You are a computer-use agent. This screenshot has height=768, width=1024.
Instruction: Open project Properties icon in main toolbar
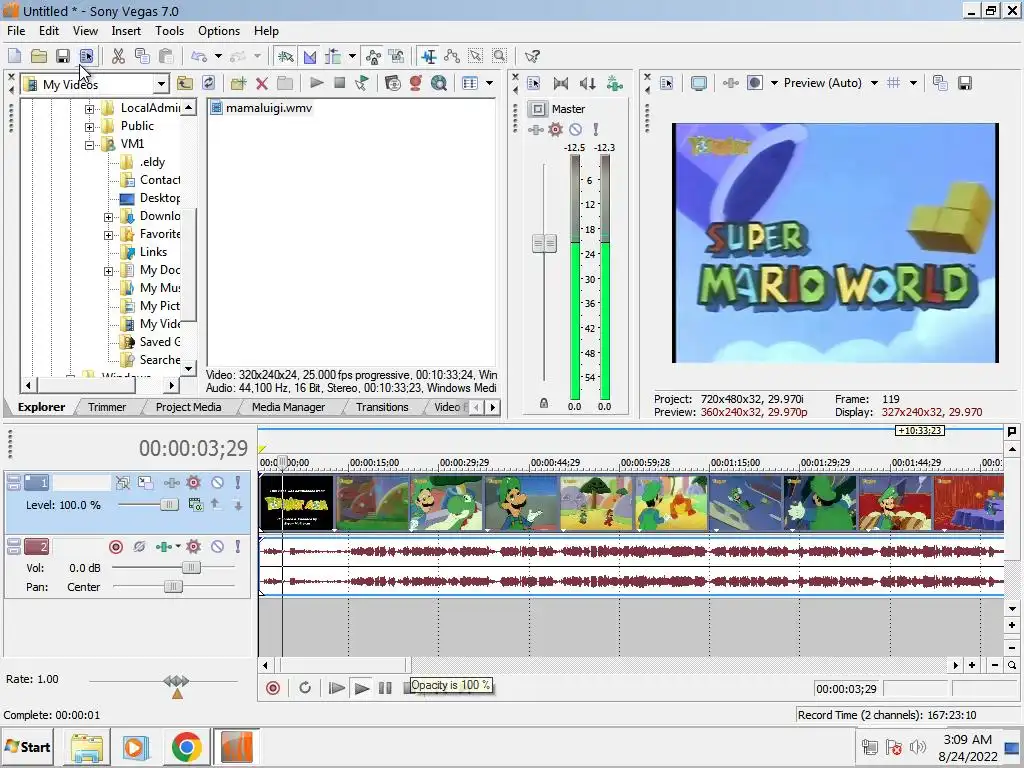click(x=86, y=56)
